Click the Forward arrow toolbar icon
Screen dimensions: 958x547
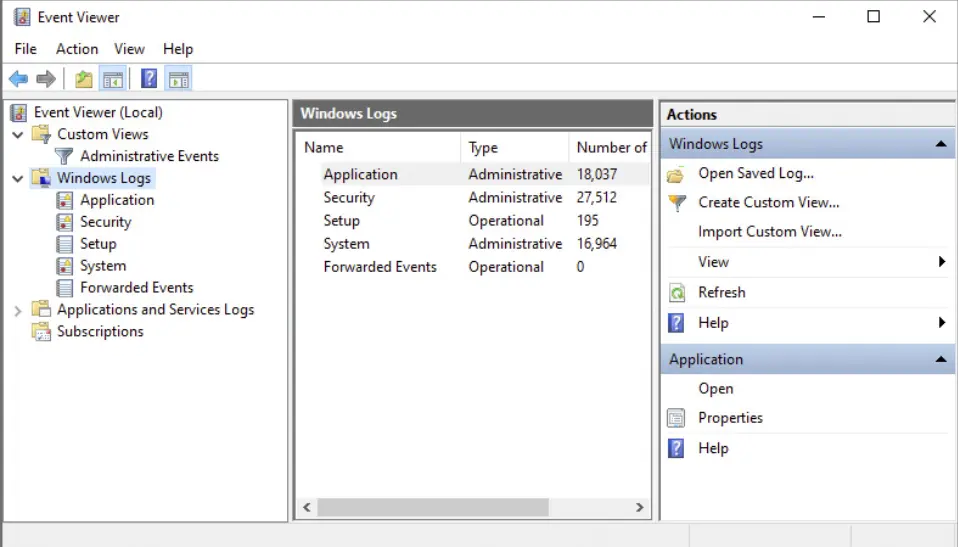point(45,79)
